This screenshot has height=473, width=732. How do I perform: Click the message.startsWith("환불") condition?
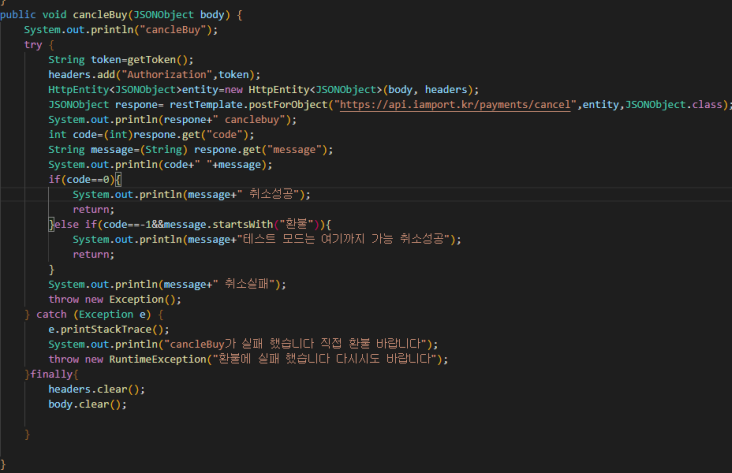point(243,224)
